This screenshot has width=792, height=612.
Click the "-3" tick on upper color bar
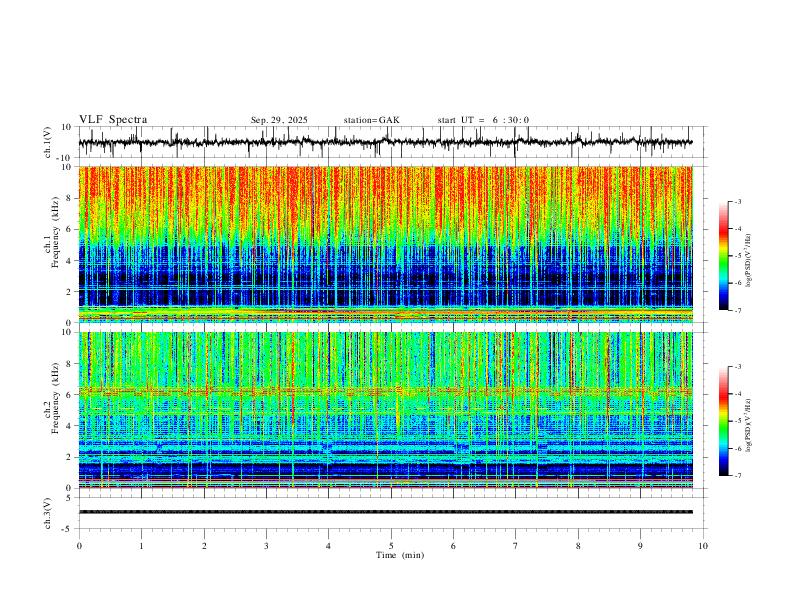[738, 201]
